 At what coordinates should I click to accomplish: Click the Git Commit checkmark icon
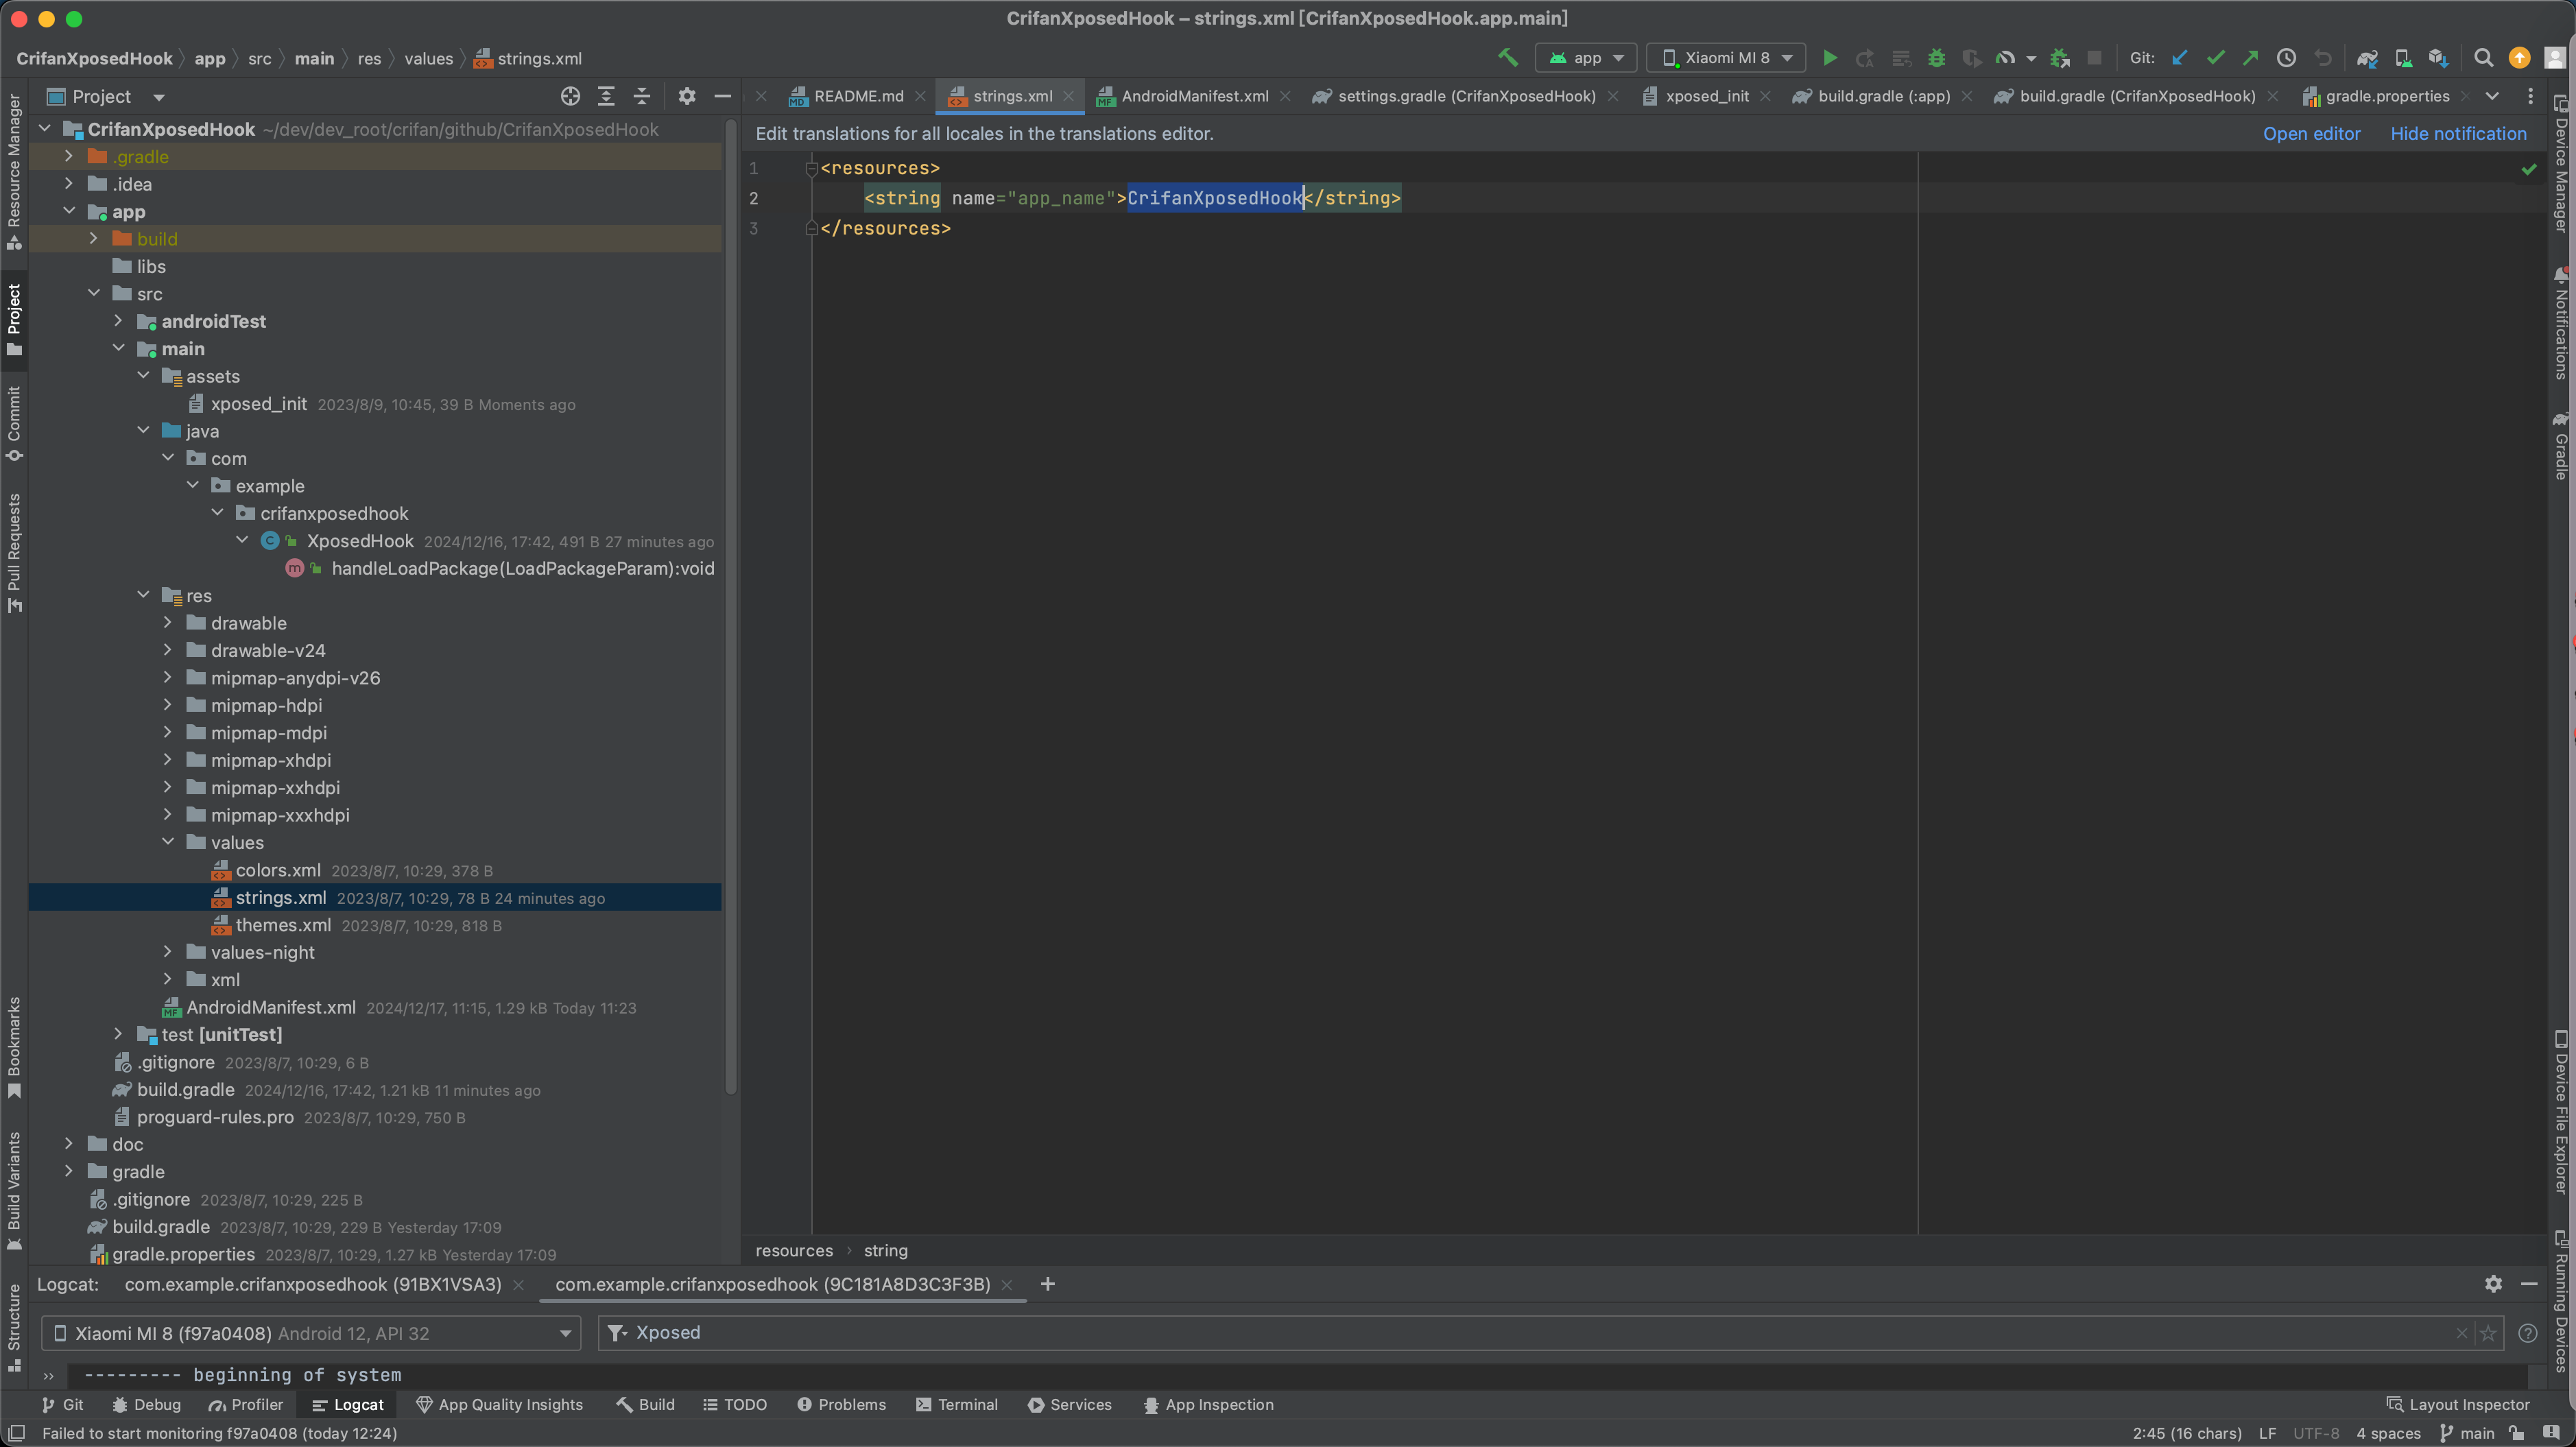click(x=2216, y=58)
